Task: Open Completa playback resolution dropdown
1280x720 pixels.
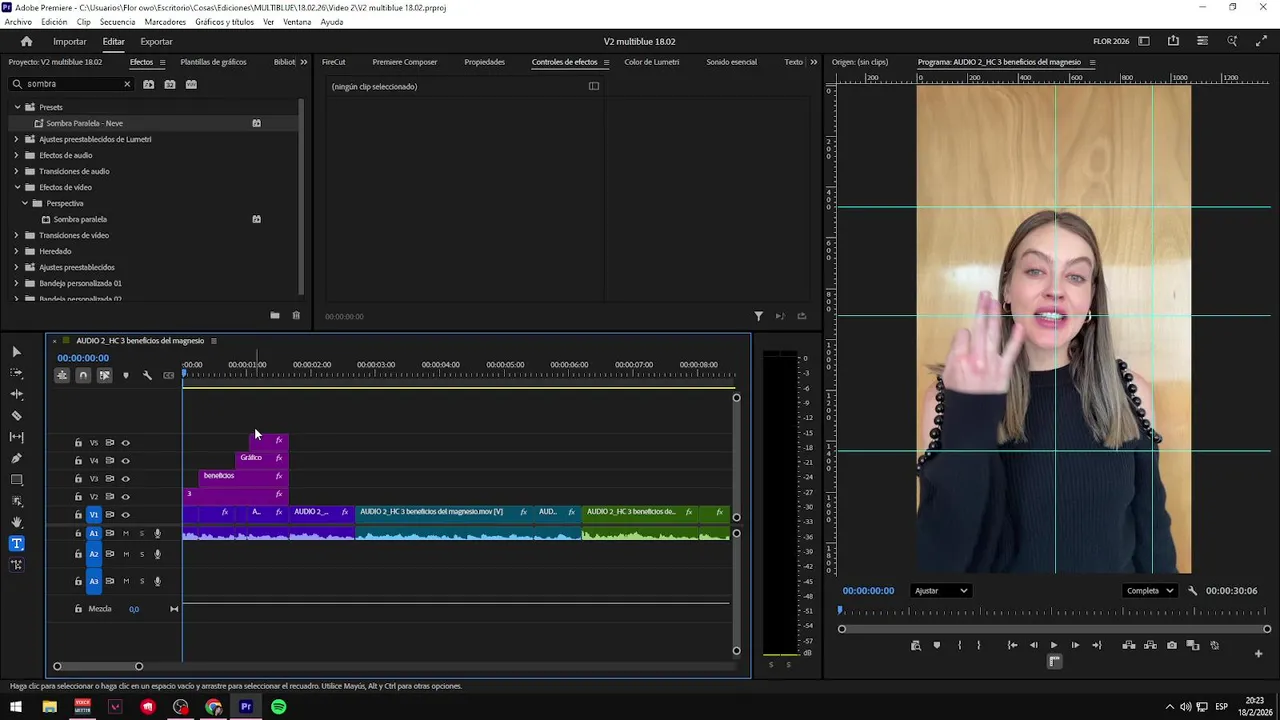Action: 1149,591
